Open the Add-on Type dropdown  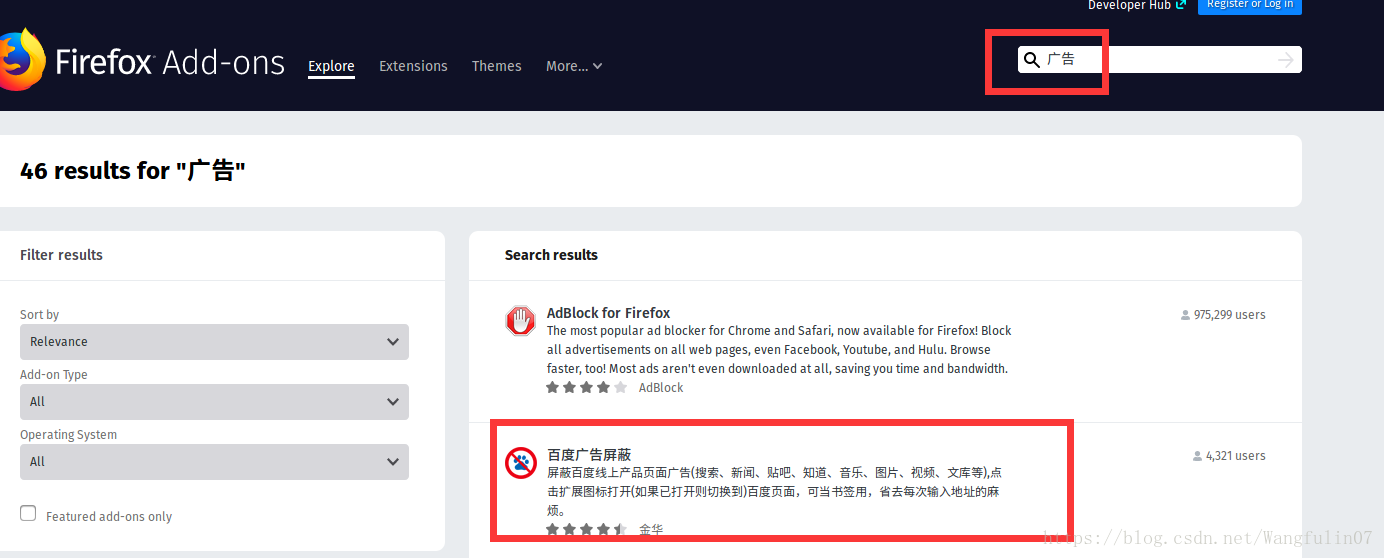point(214,402)
